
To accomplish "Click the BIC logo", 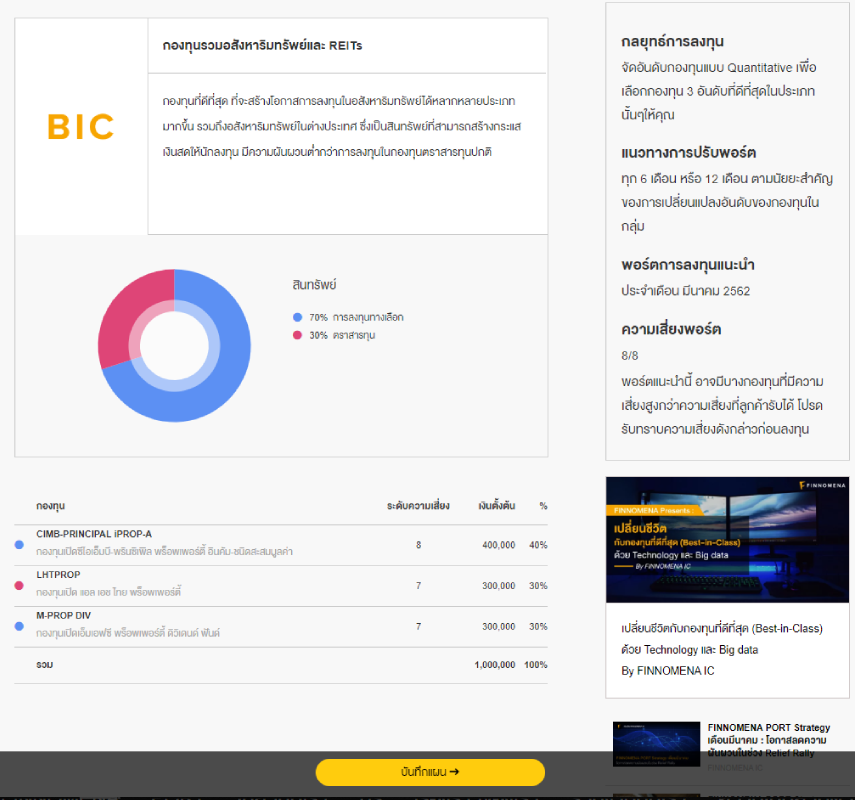I will (81, 127).
